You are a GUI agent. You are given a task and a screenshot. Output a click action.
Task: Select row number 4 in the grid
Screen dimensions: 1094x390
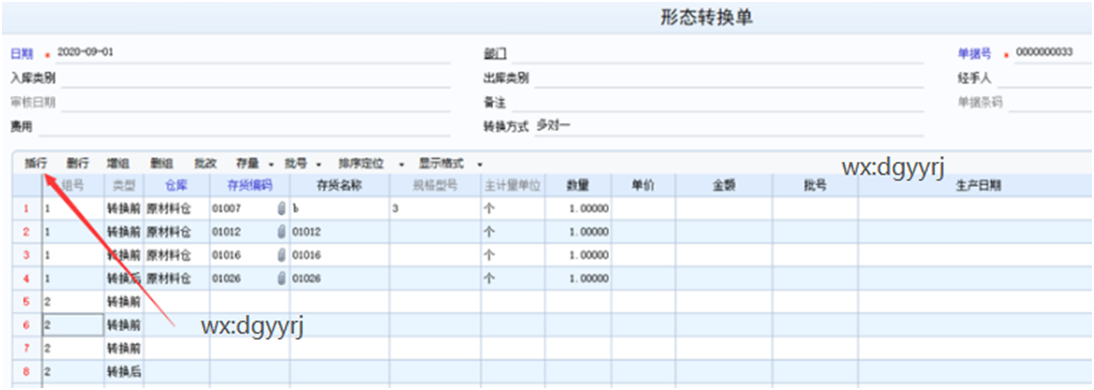27,279
